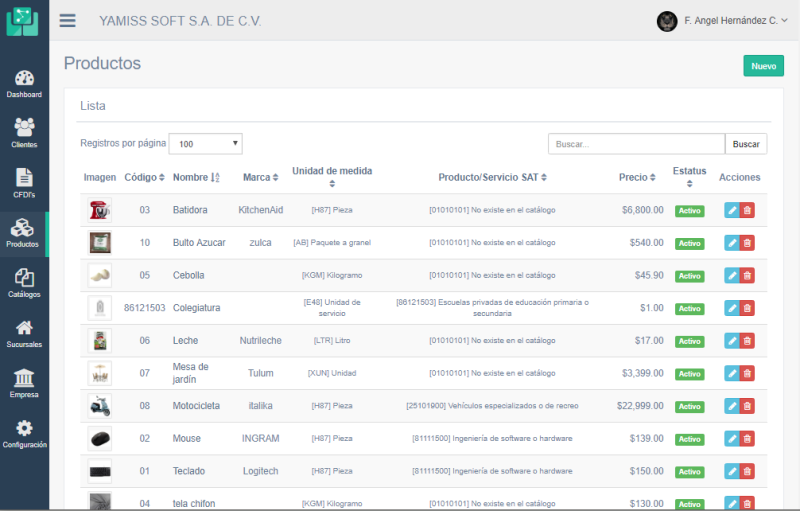800x511 pixels.
Task: Sort the table by Precio column
Action: [636, 177]
